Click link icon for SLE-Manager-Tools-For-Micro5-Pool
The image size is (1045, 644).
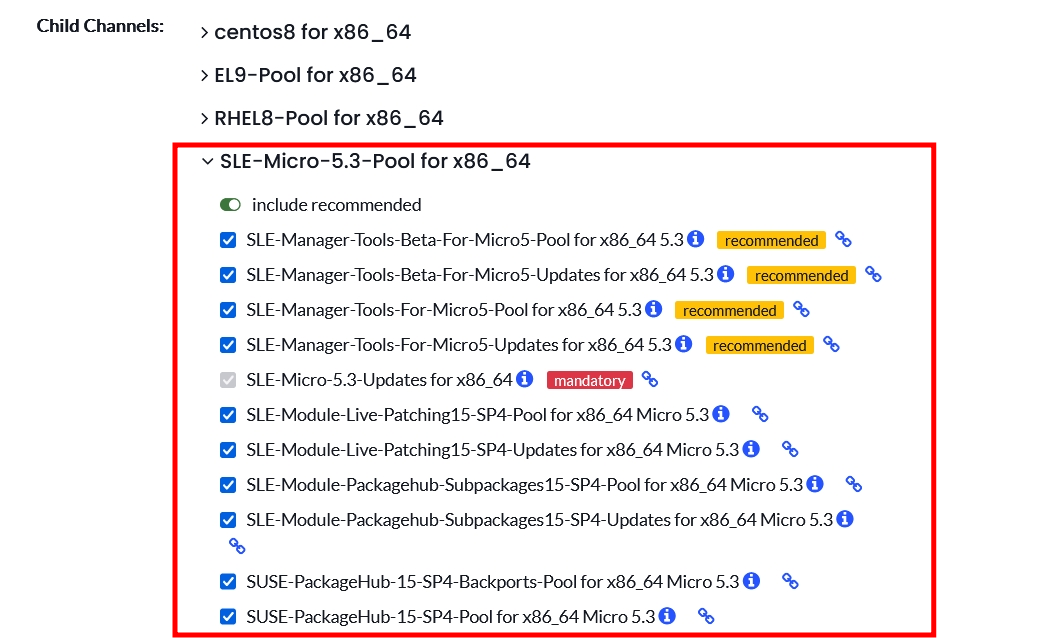pyautogui.click(x=801, y=309)
